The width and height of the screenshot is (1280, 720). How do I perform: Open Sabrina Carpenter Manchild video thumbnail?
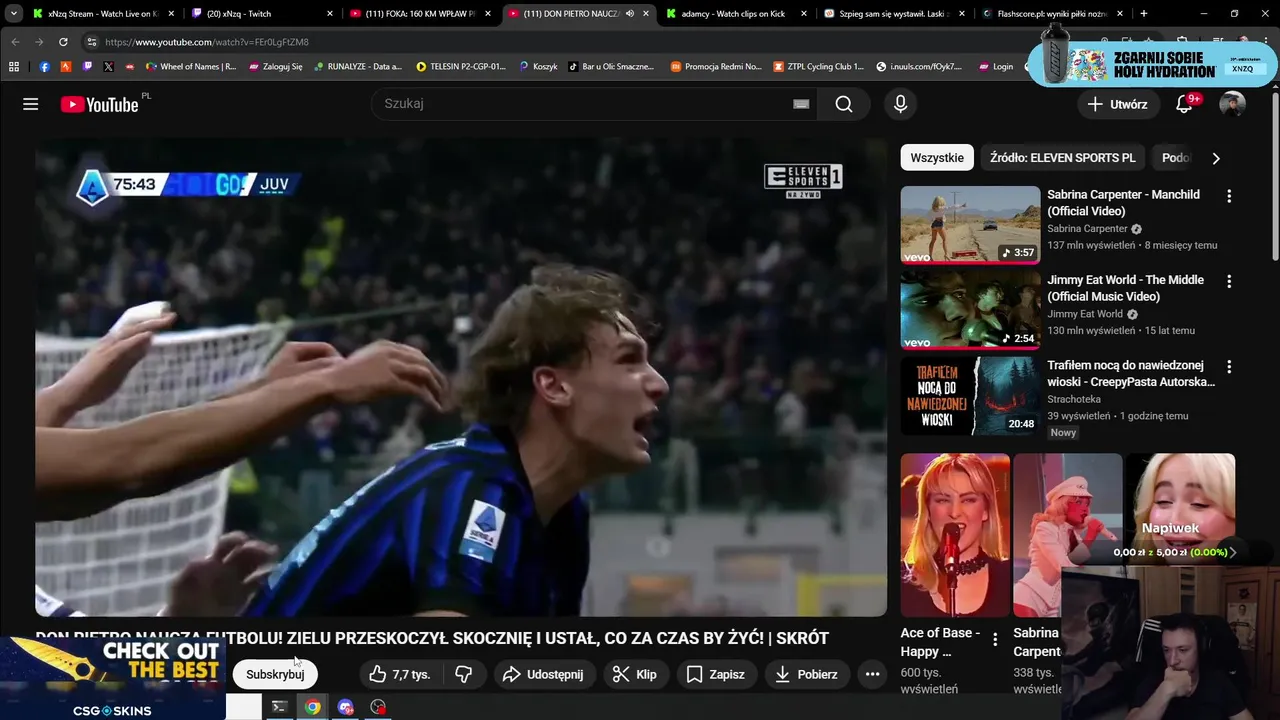tap(970, 224)
